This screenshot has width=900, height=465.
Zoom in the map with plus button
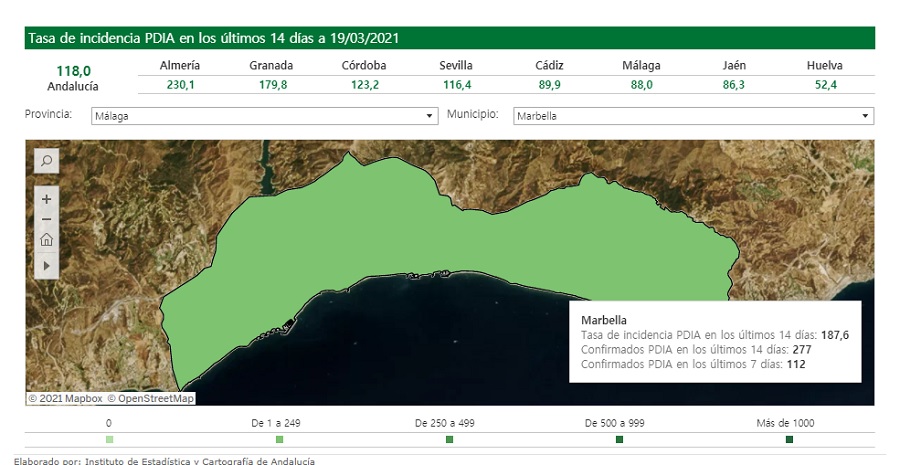pos(46,199)
